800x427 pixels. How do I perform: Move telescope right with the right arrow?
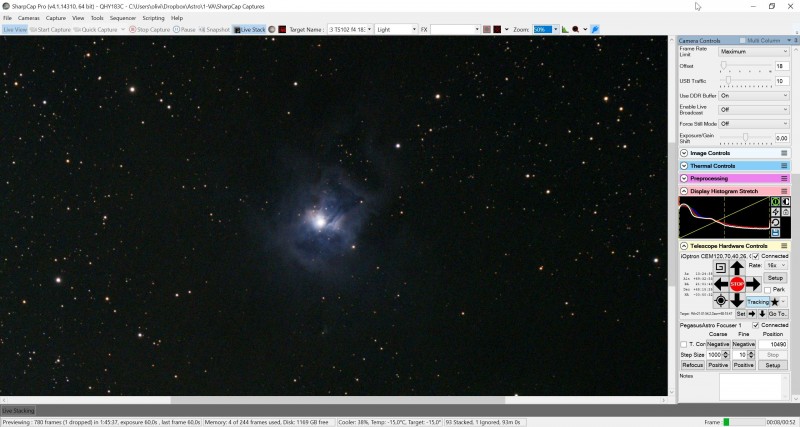(x=753, y=284)
